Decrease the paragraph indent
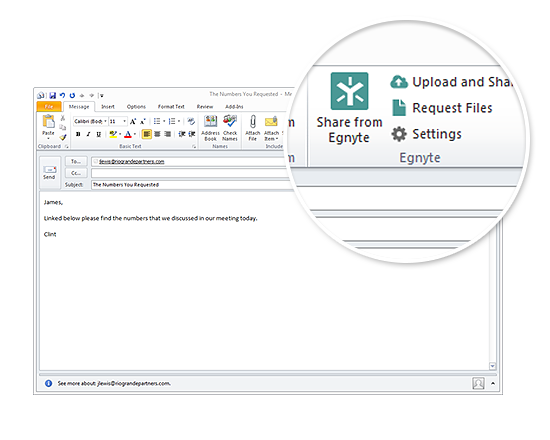This screenshot has width=550, height=440. point(182,134)
